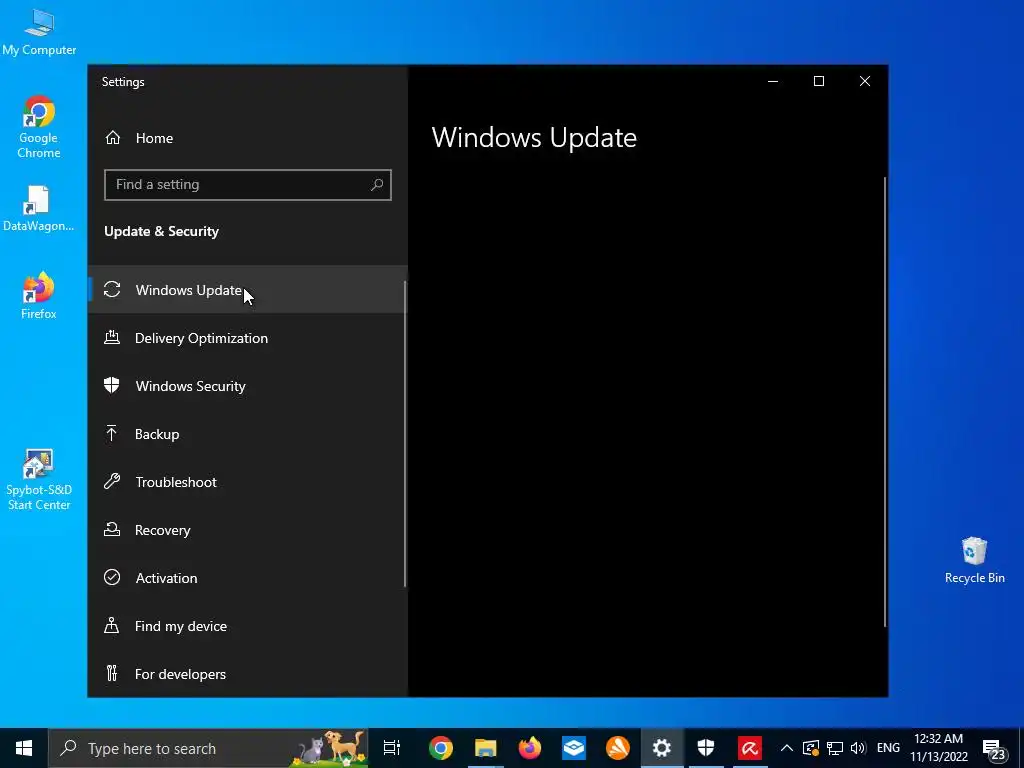Click the Find my device icon

(112, 625)
